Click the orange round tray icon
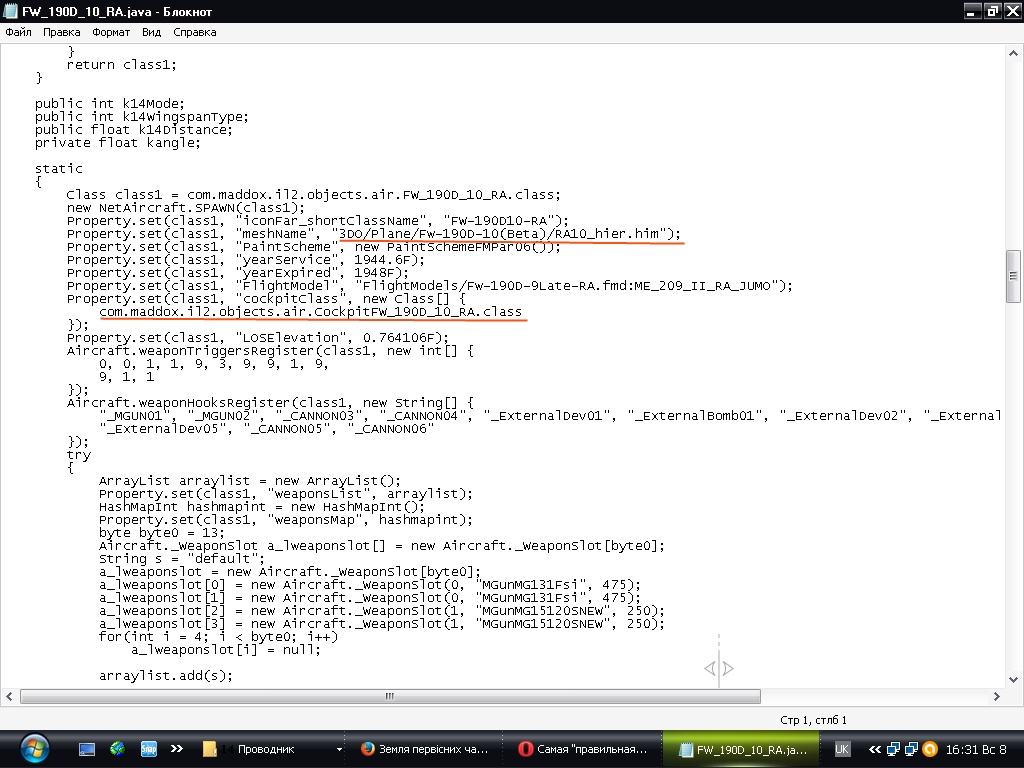Image resolution: width=1024 pixels, height=768 pixels. (930, 749)
